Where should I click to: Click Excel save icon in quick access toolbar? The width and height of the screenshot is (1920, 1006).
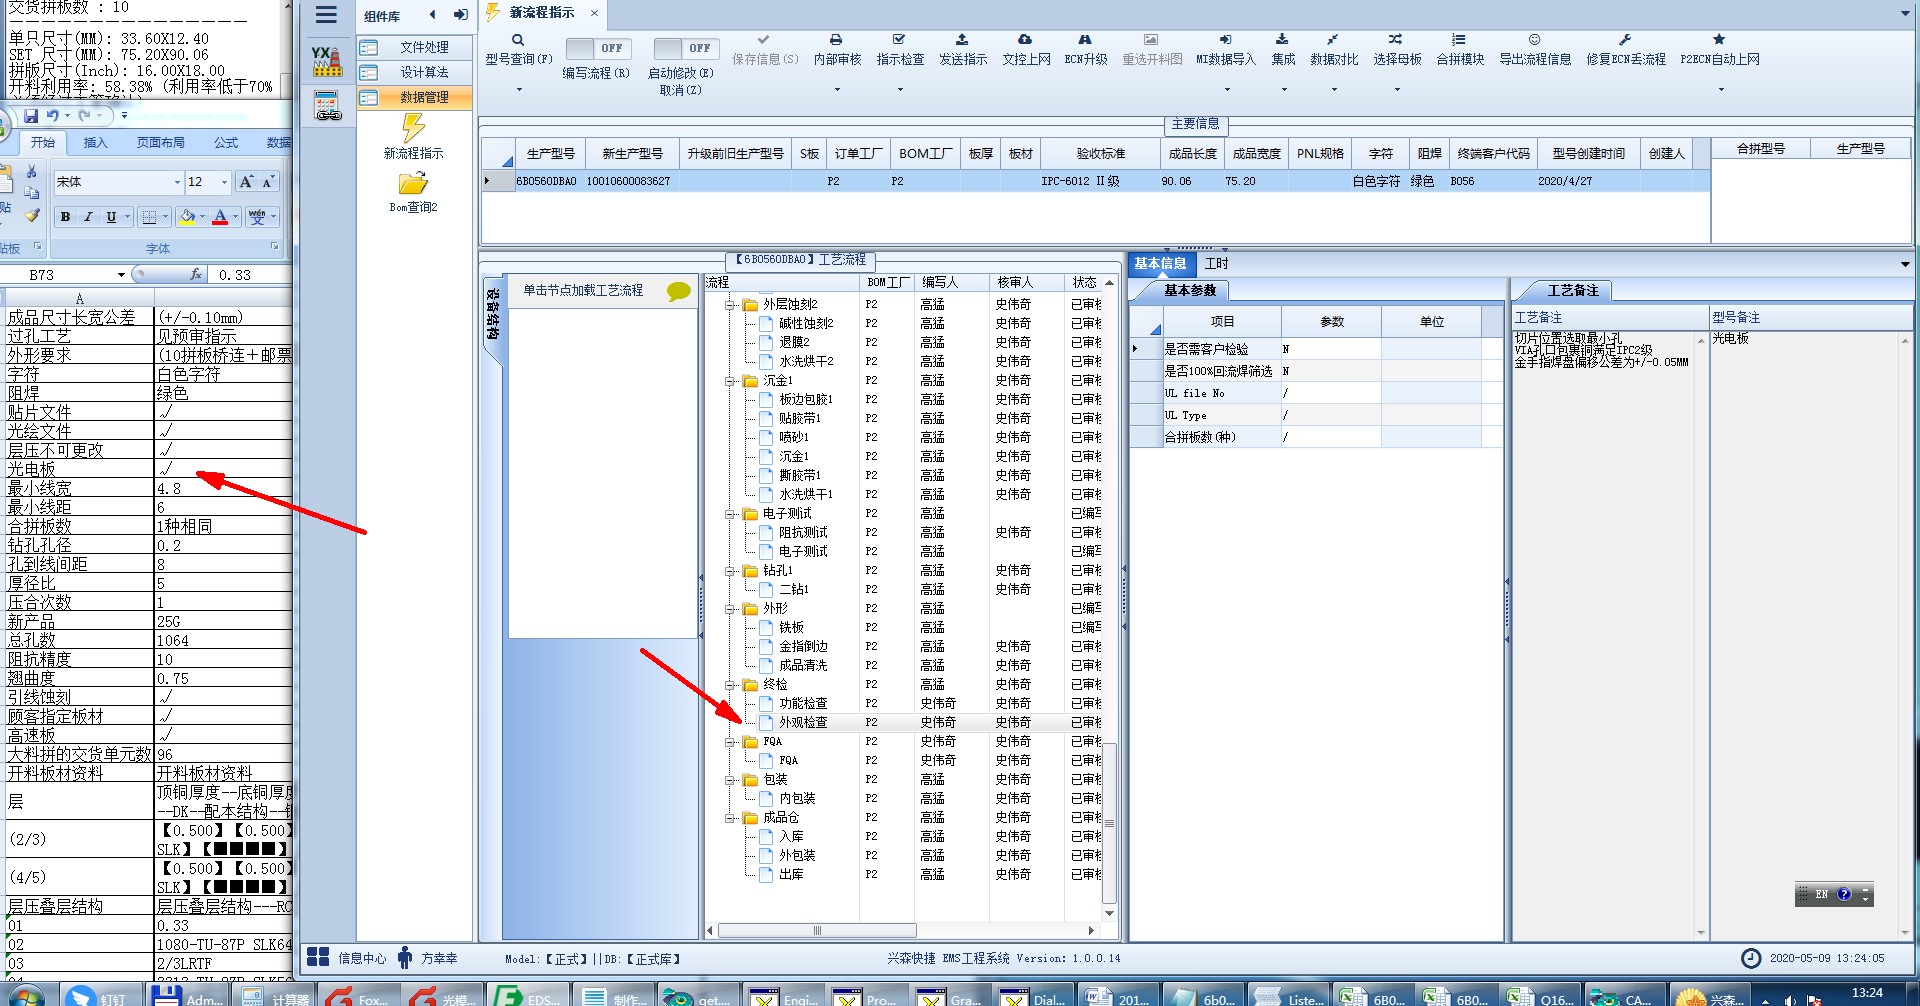(x=31, y=116)
